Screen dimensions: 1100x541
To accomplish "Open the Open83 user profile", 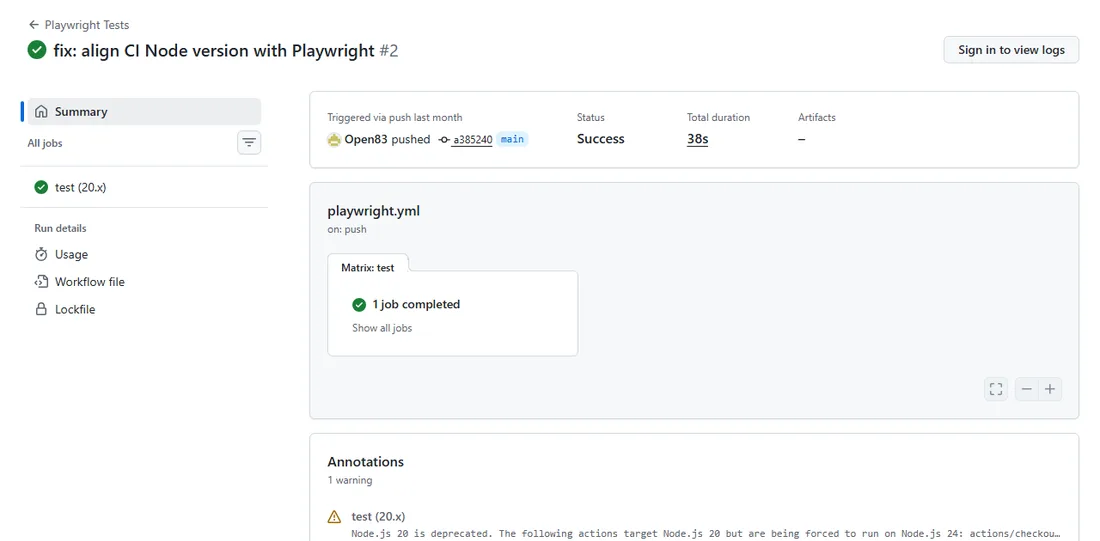I will [x=366, y=139].
